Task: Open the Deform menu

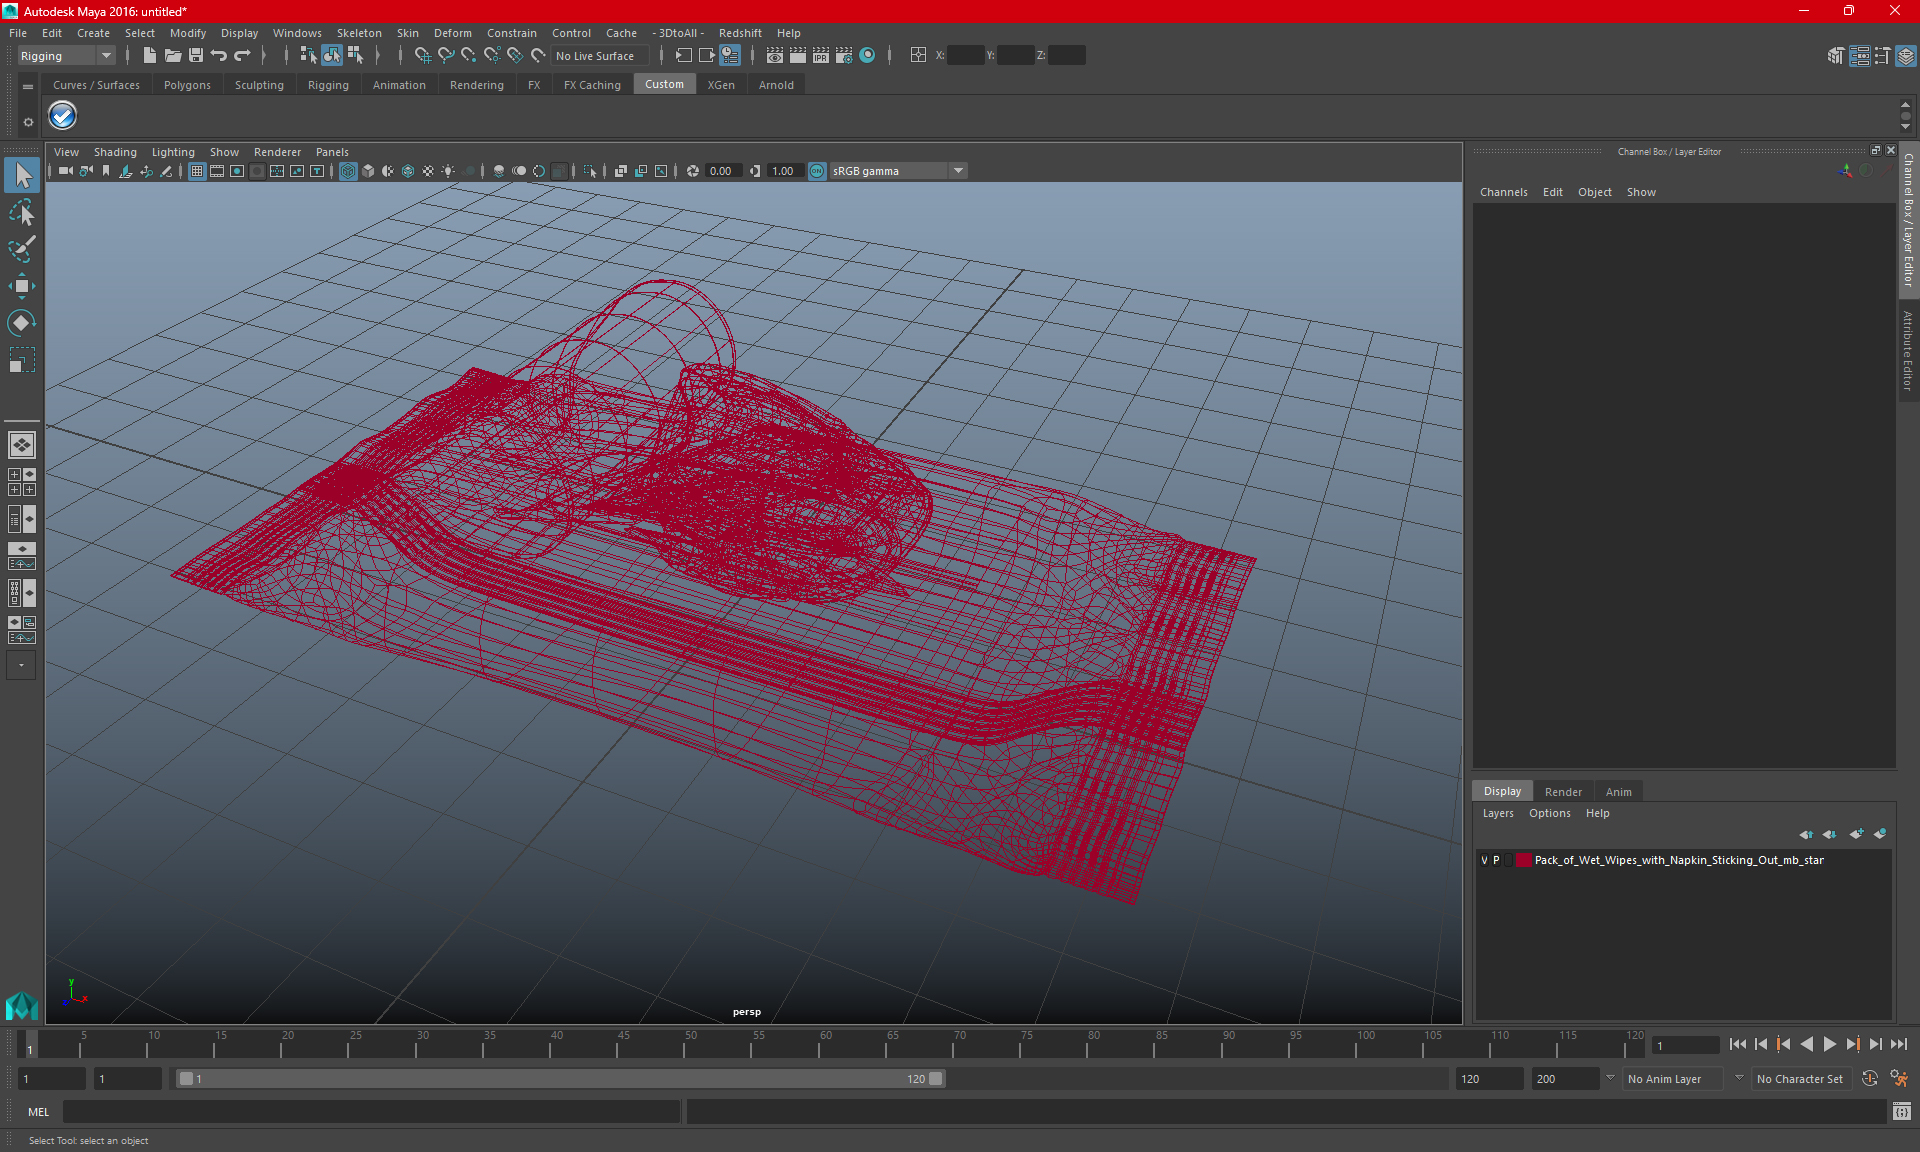Action: click(x=452, y=33)
